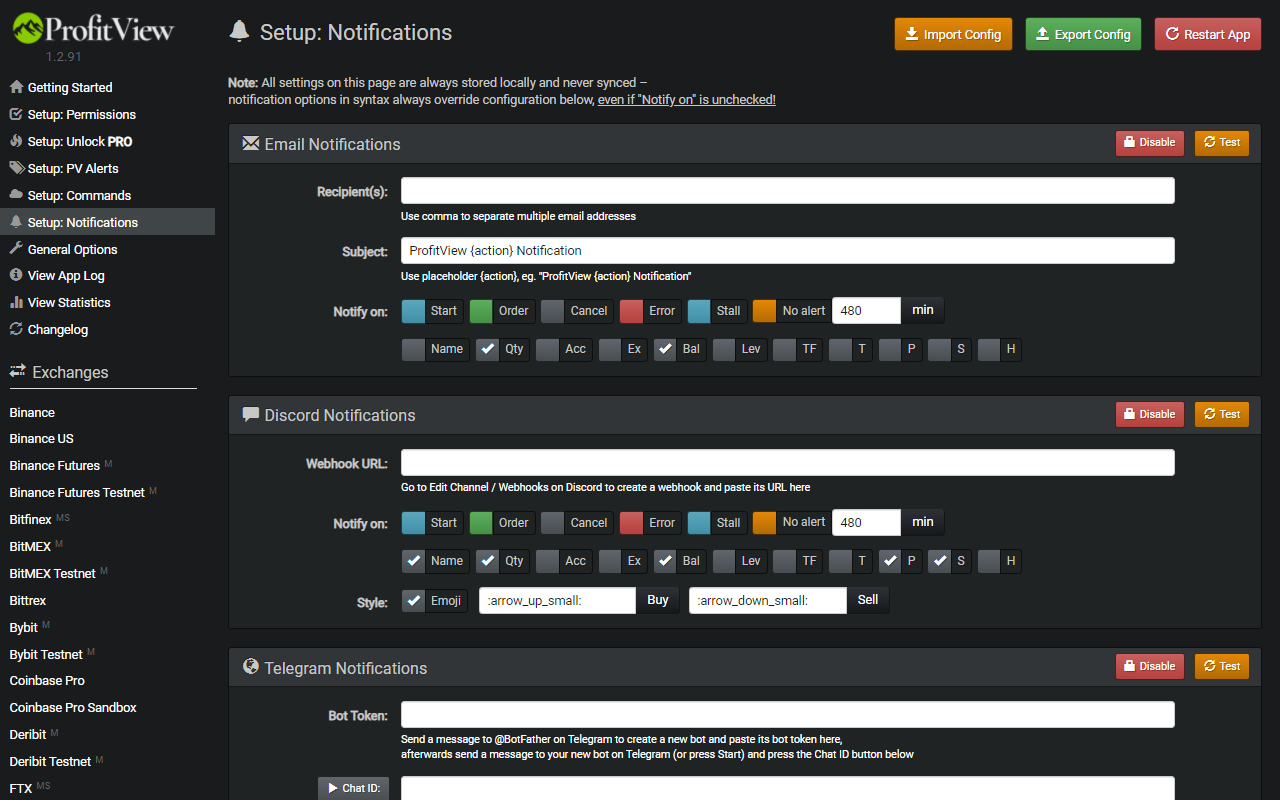
Task: Disable the Discord 'Emoji' style checkbox
Action: pos(414,601)
